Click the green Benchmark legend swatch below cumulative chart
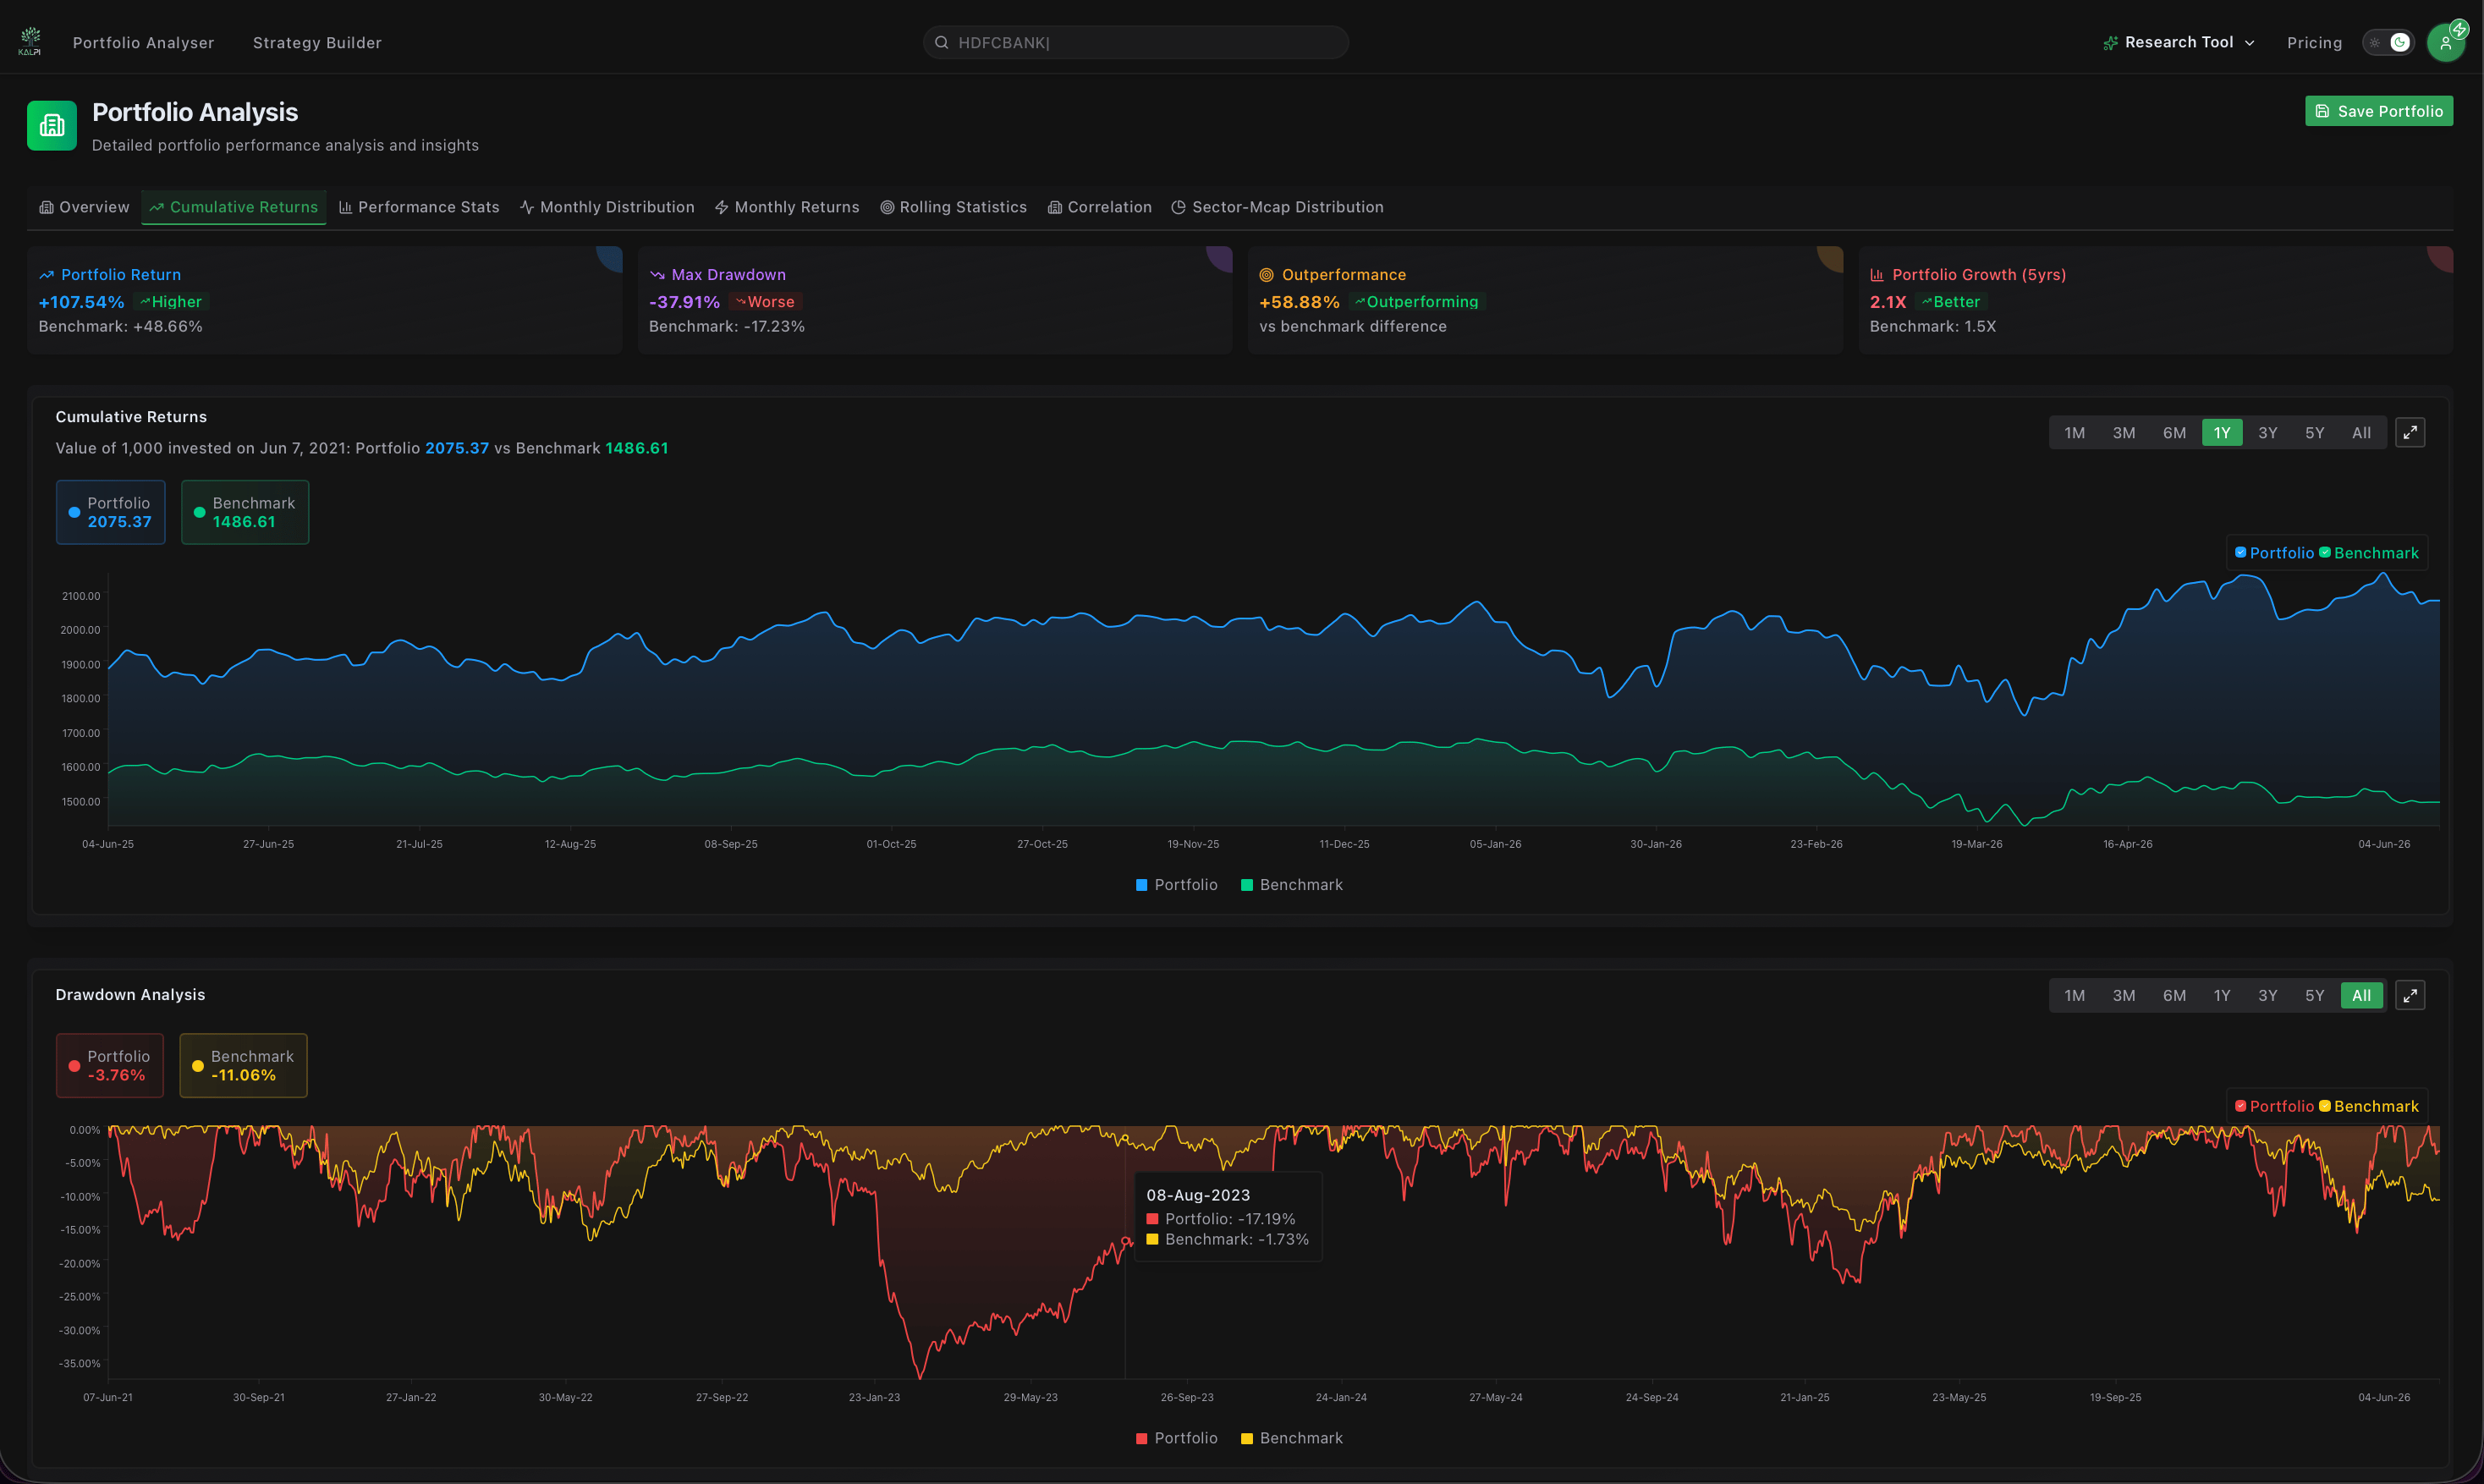 [1246, 885]
